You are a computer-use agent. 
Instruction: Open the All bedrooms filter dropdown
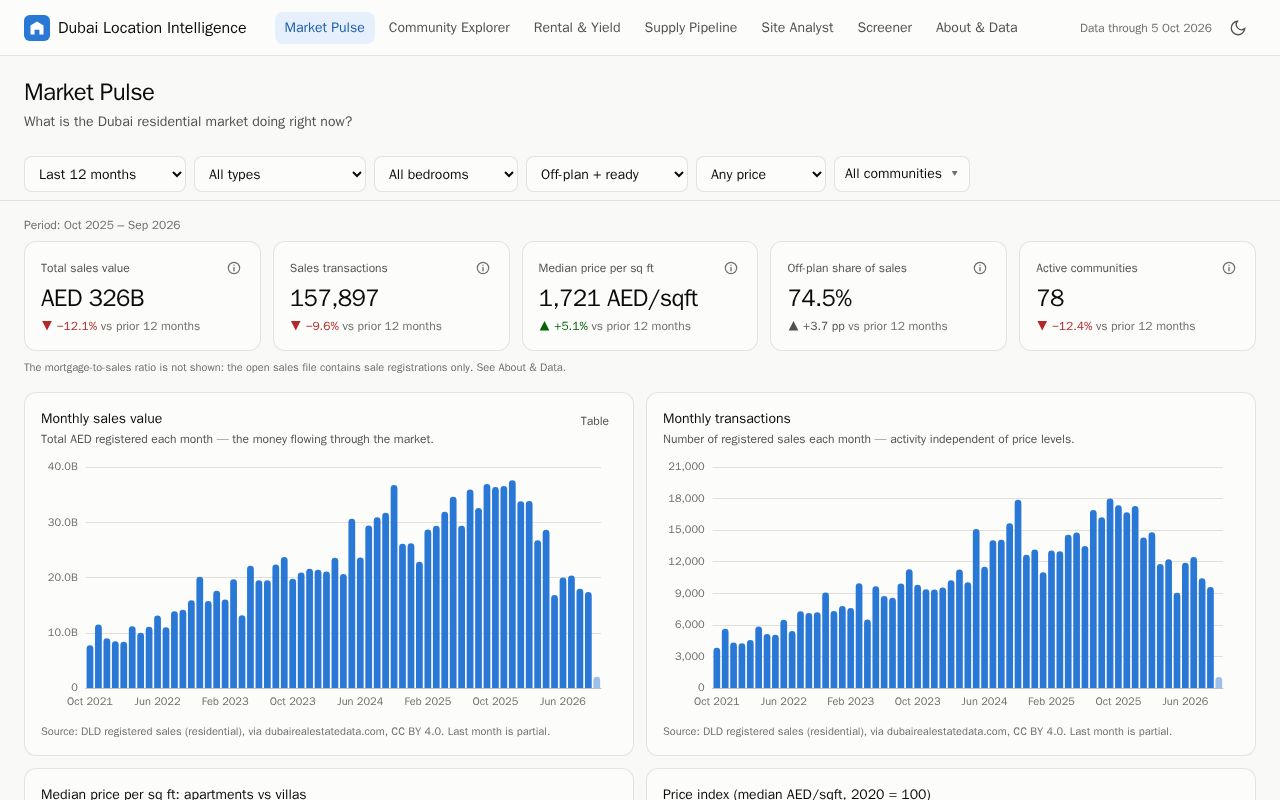[x=446, y=174]
